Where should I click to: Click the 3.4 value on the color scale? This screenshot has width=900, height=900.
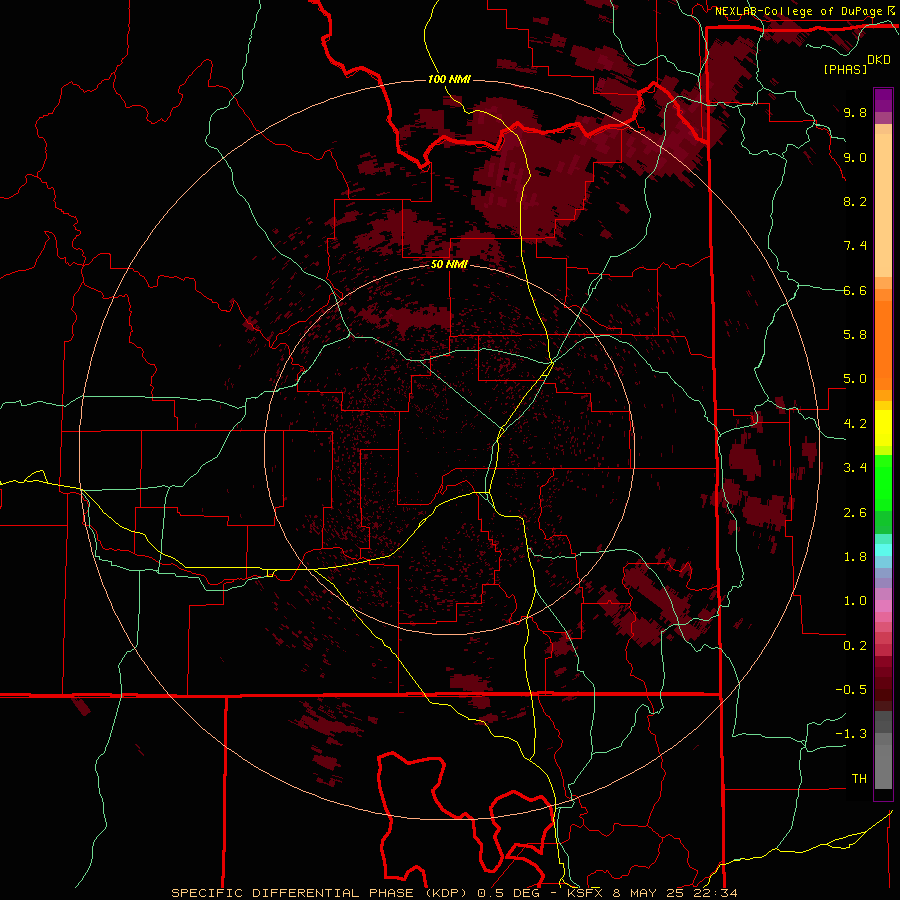855,468
